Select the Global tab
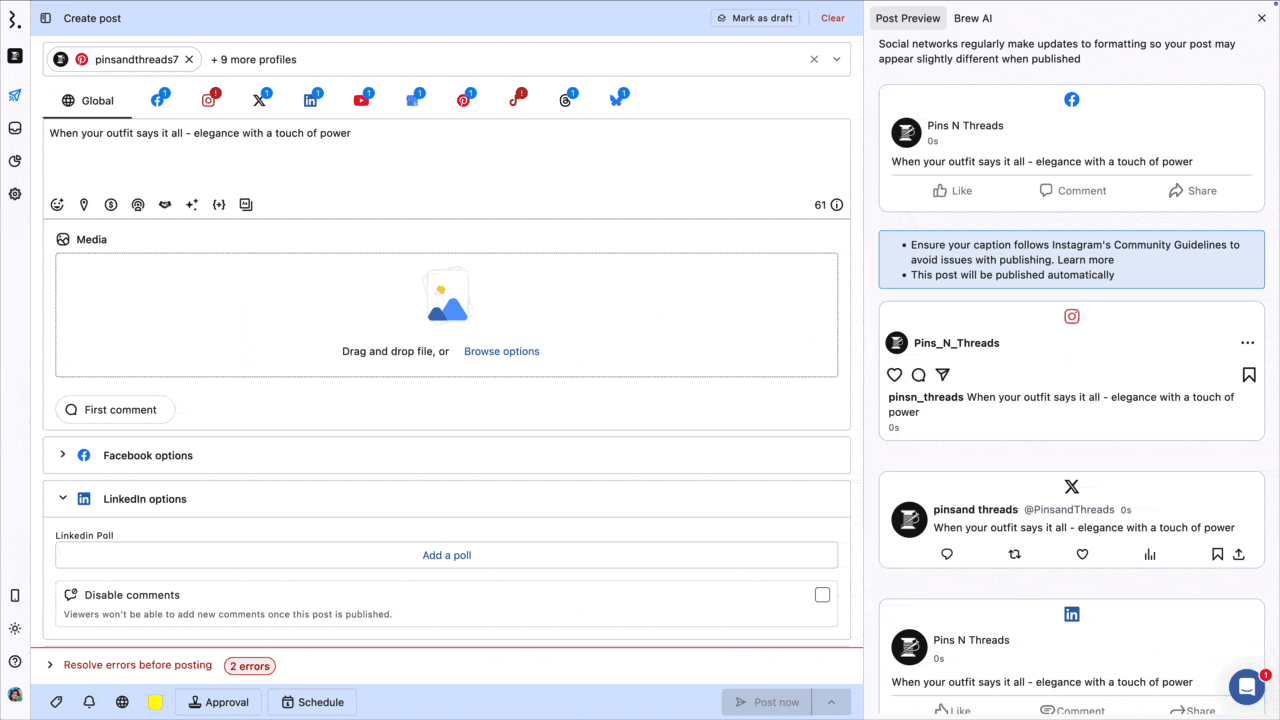 [88, 101]
